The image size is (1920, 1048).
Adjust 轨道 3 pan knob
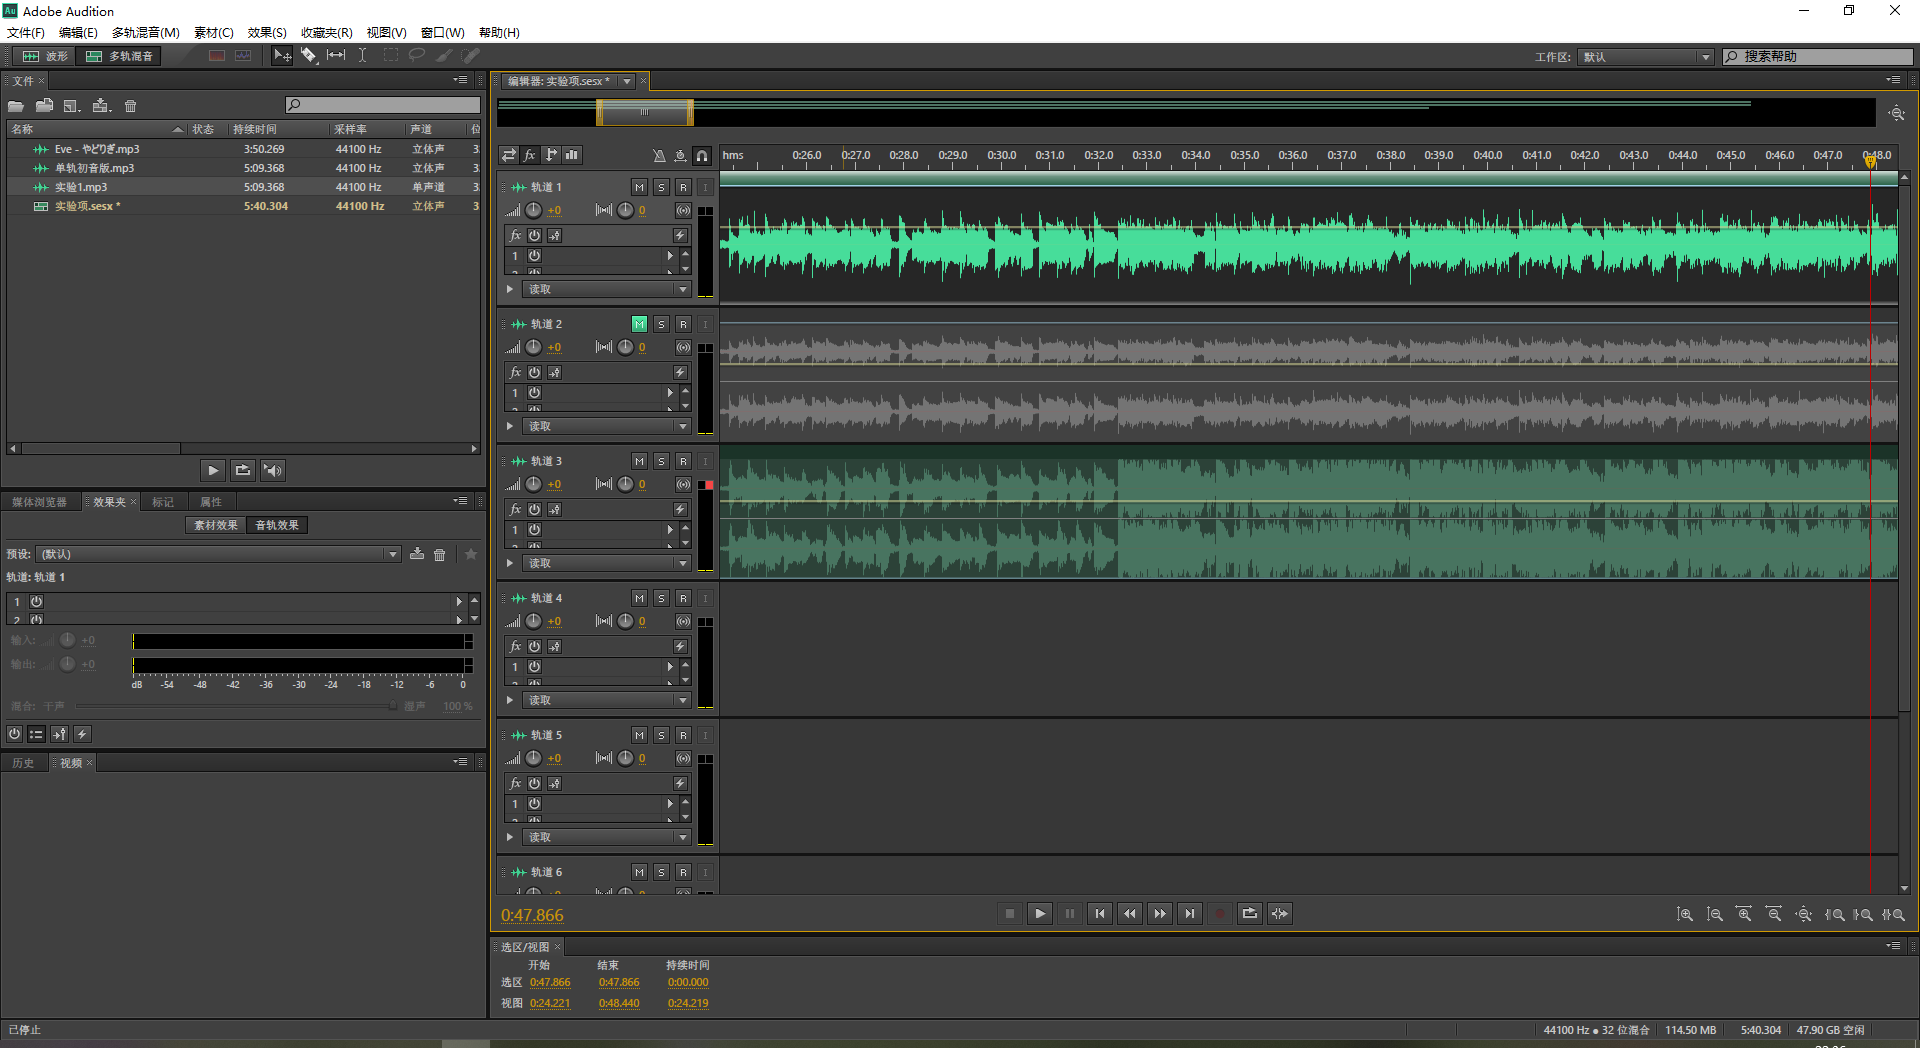tap(625, 484)
